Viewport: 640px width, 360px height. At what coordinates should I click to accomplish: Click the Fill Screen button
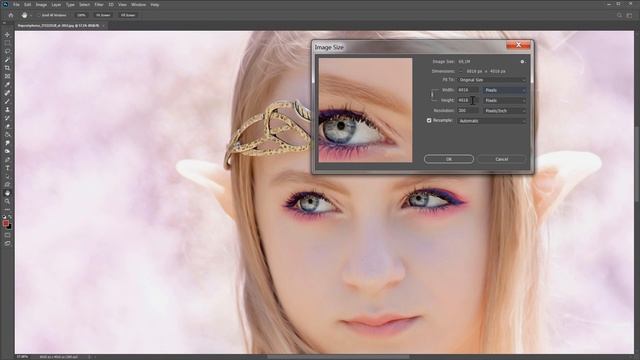coord(128,15)
